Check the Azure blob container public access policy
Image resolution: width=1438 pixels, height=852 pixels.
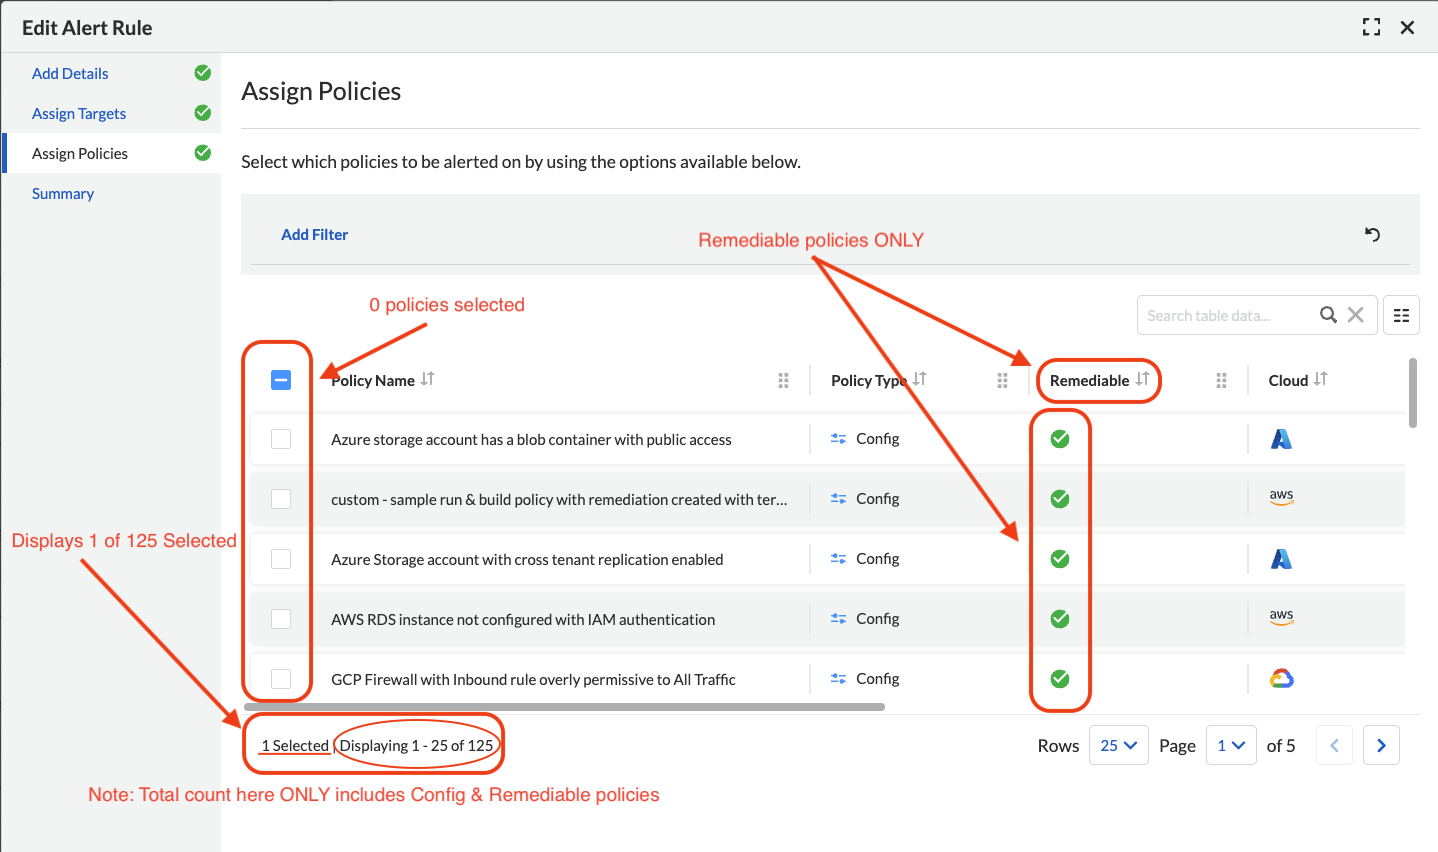point(281,439)
